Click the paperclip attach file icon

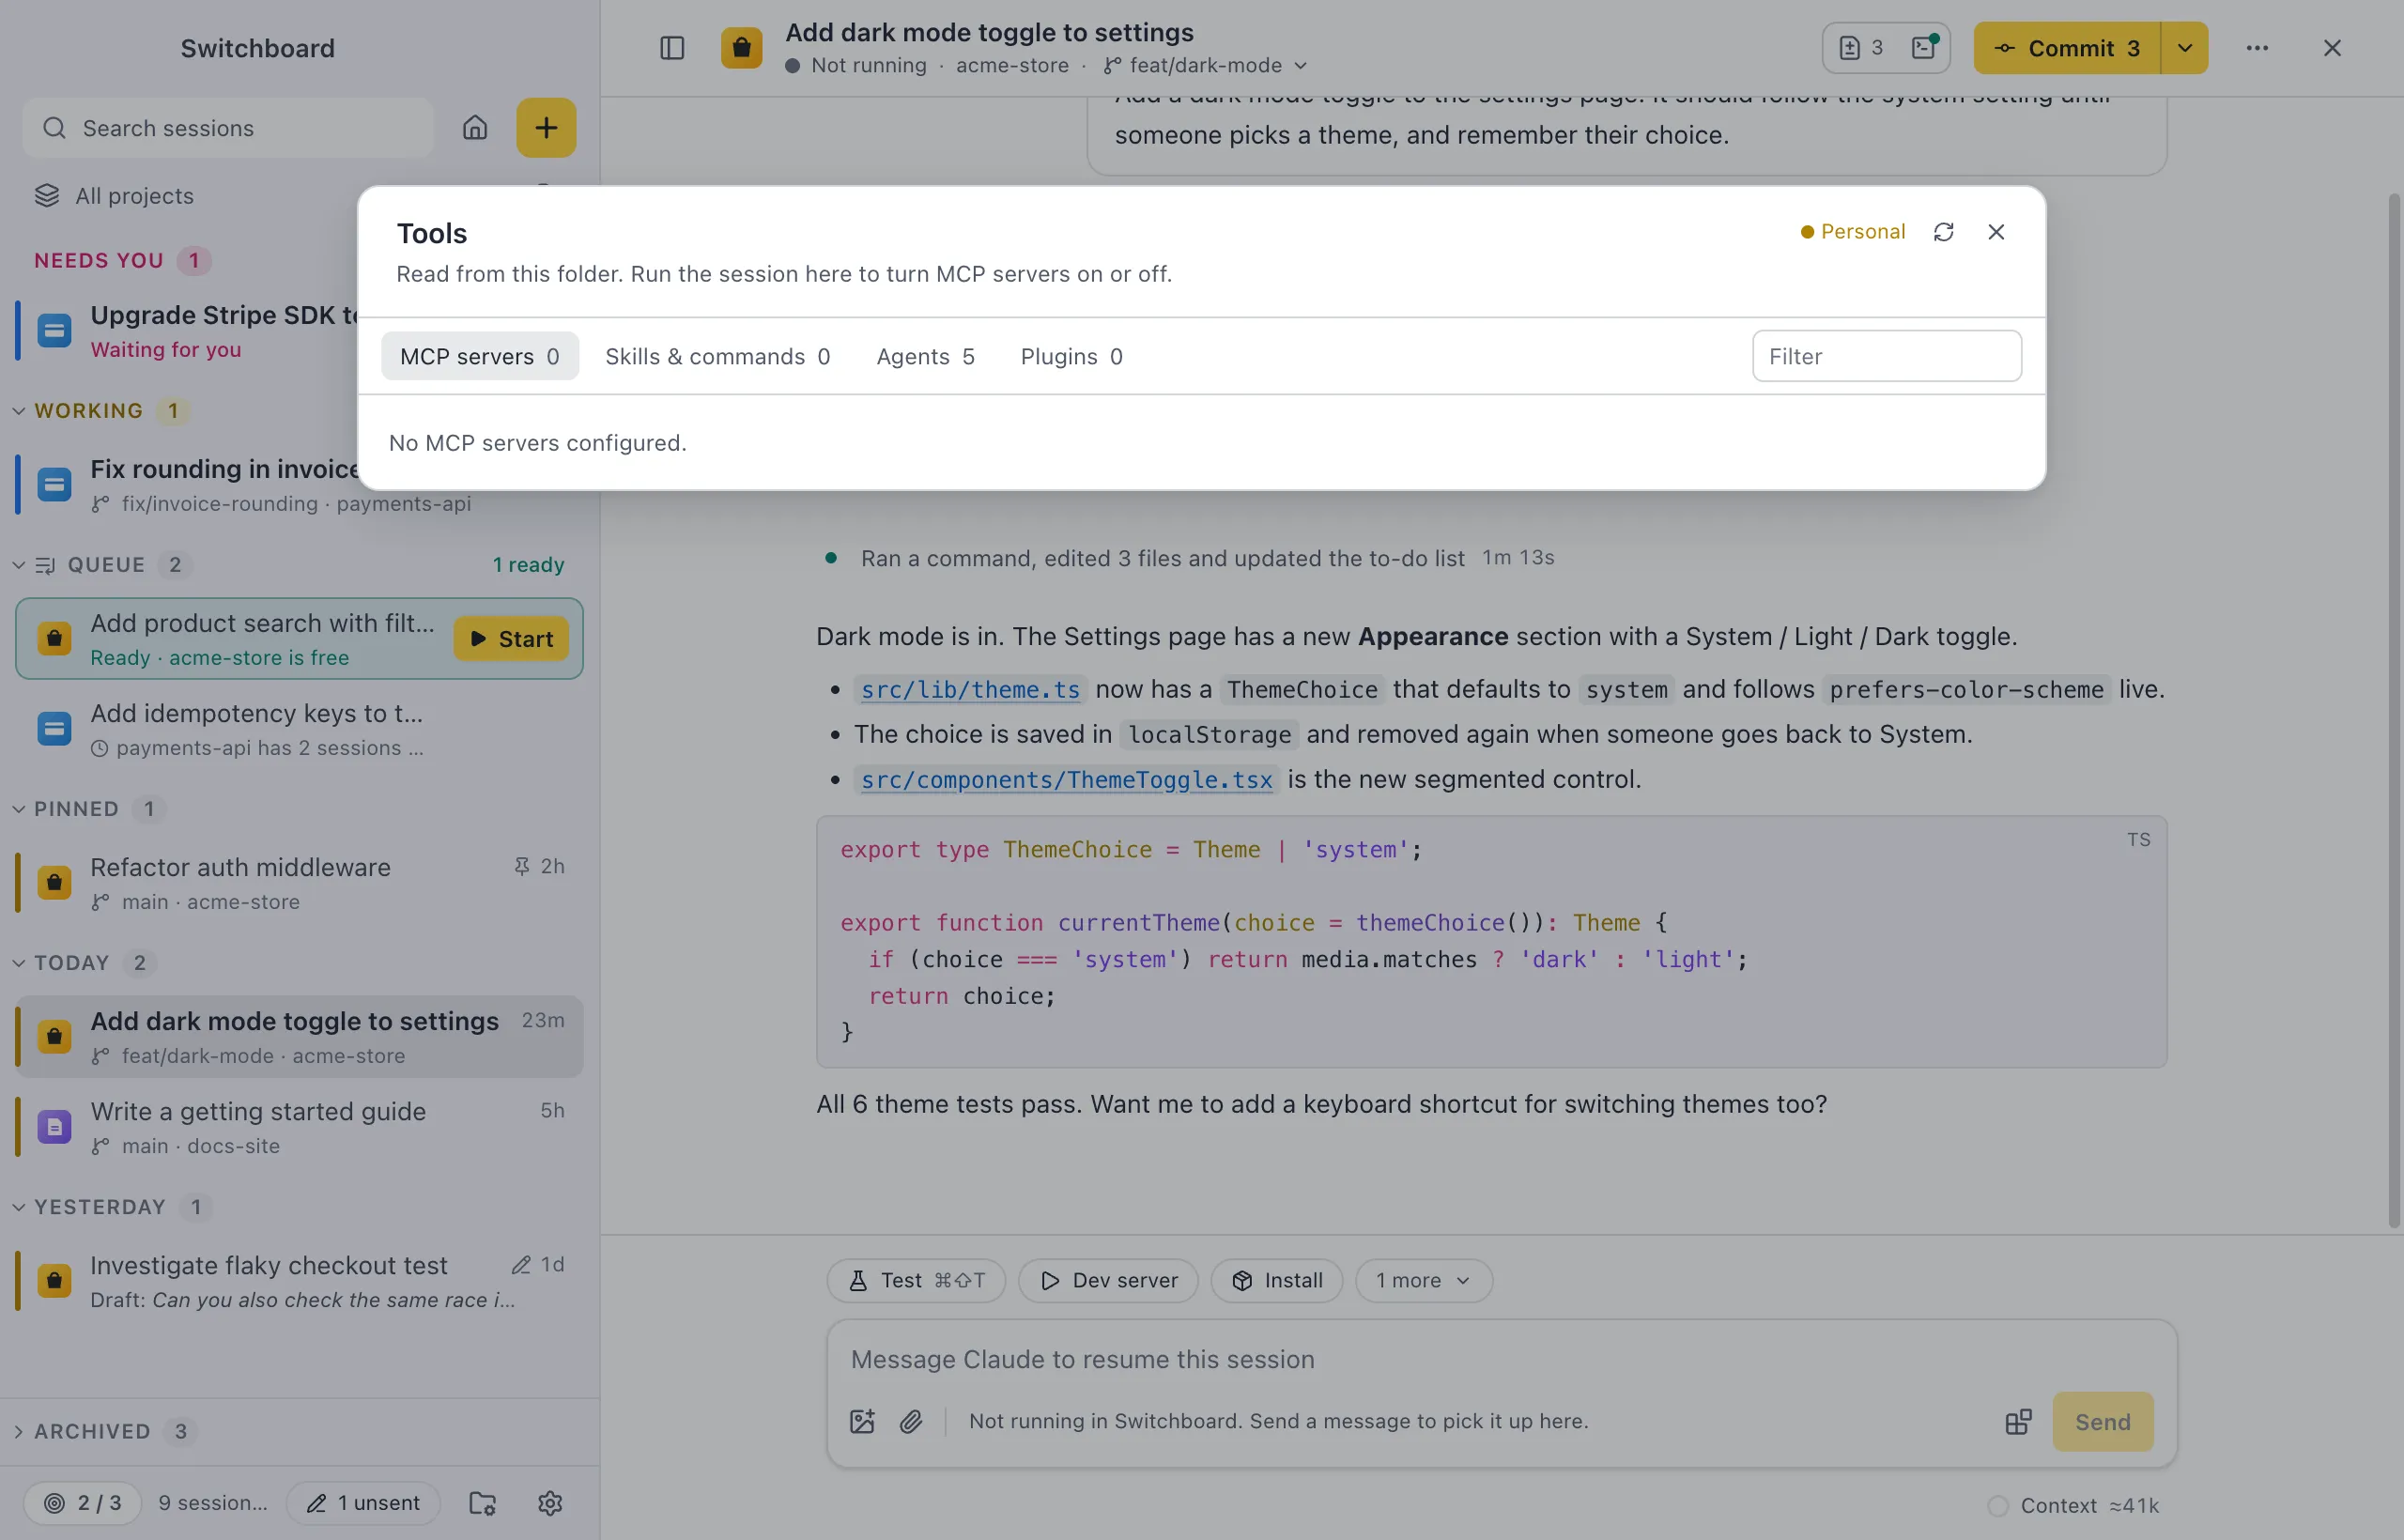tap(911, 1422)
